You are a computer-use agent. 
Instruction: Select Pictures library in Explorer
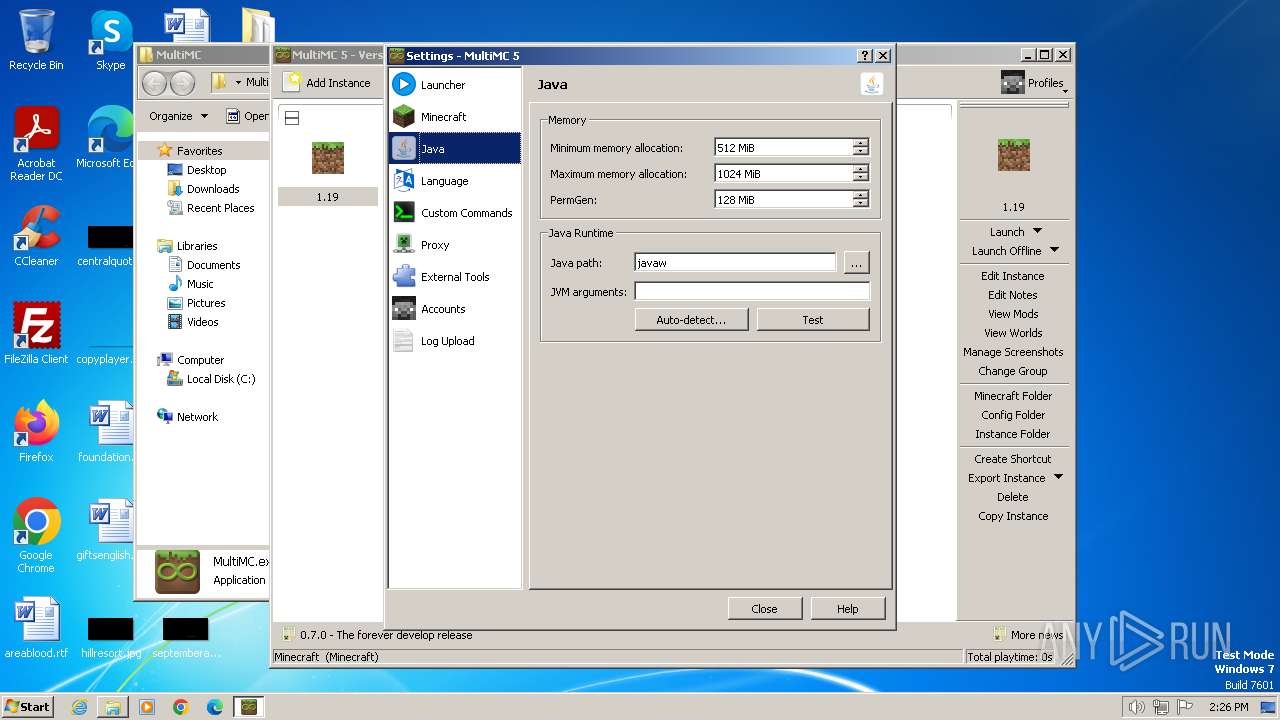(206, 303)
